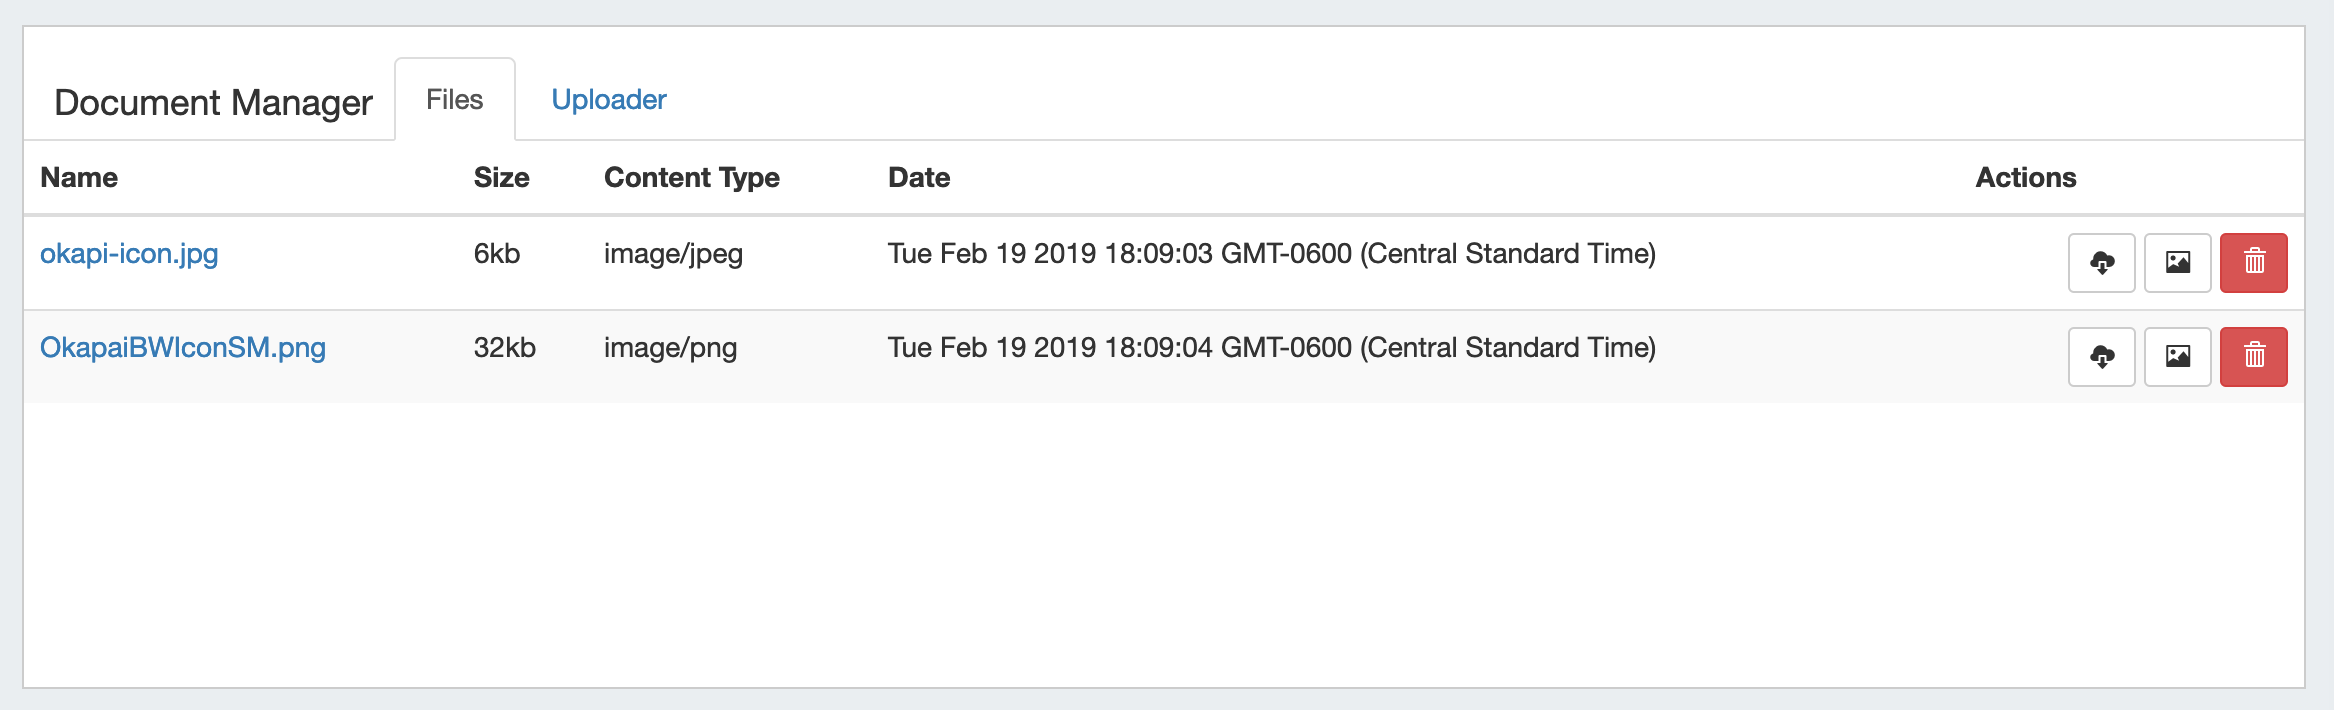Download the OkapaiBWIconSM.png file

click(x=2101, y=357)
